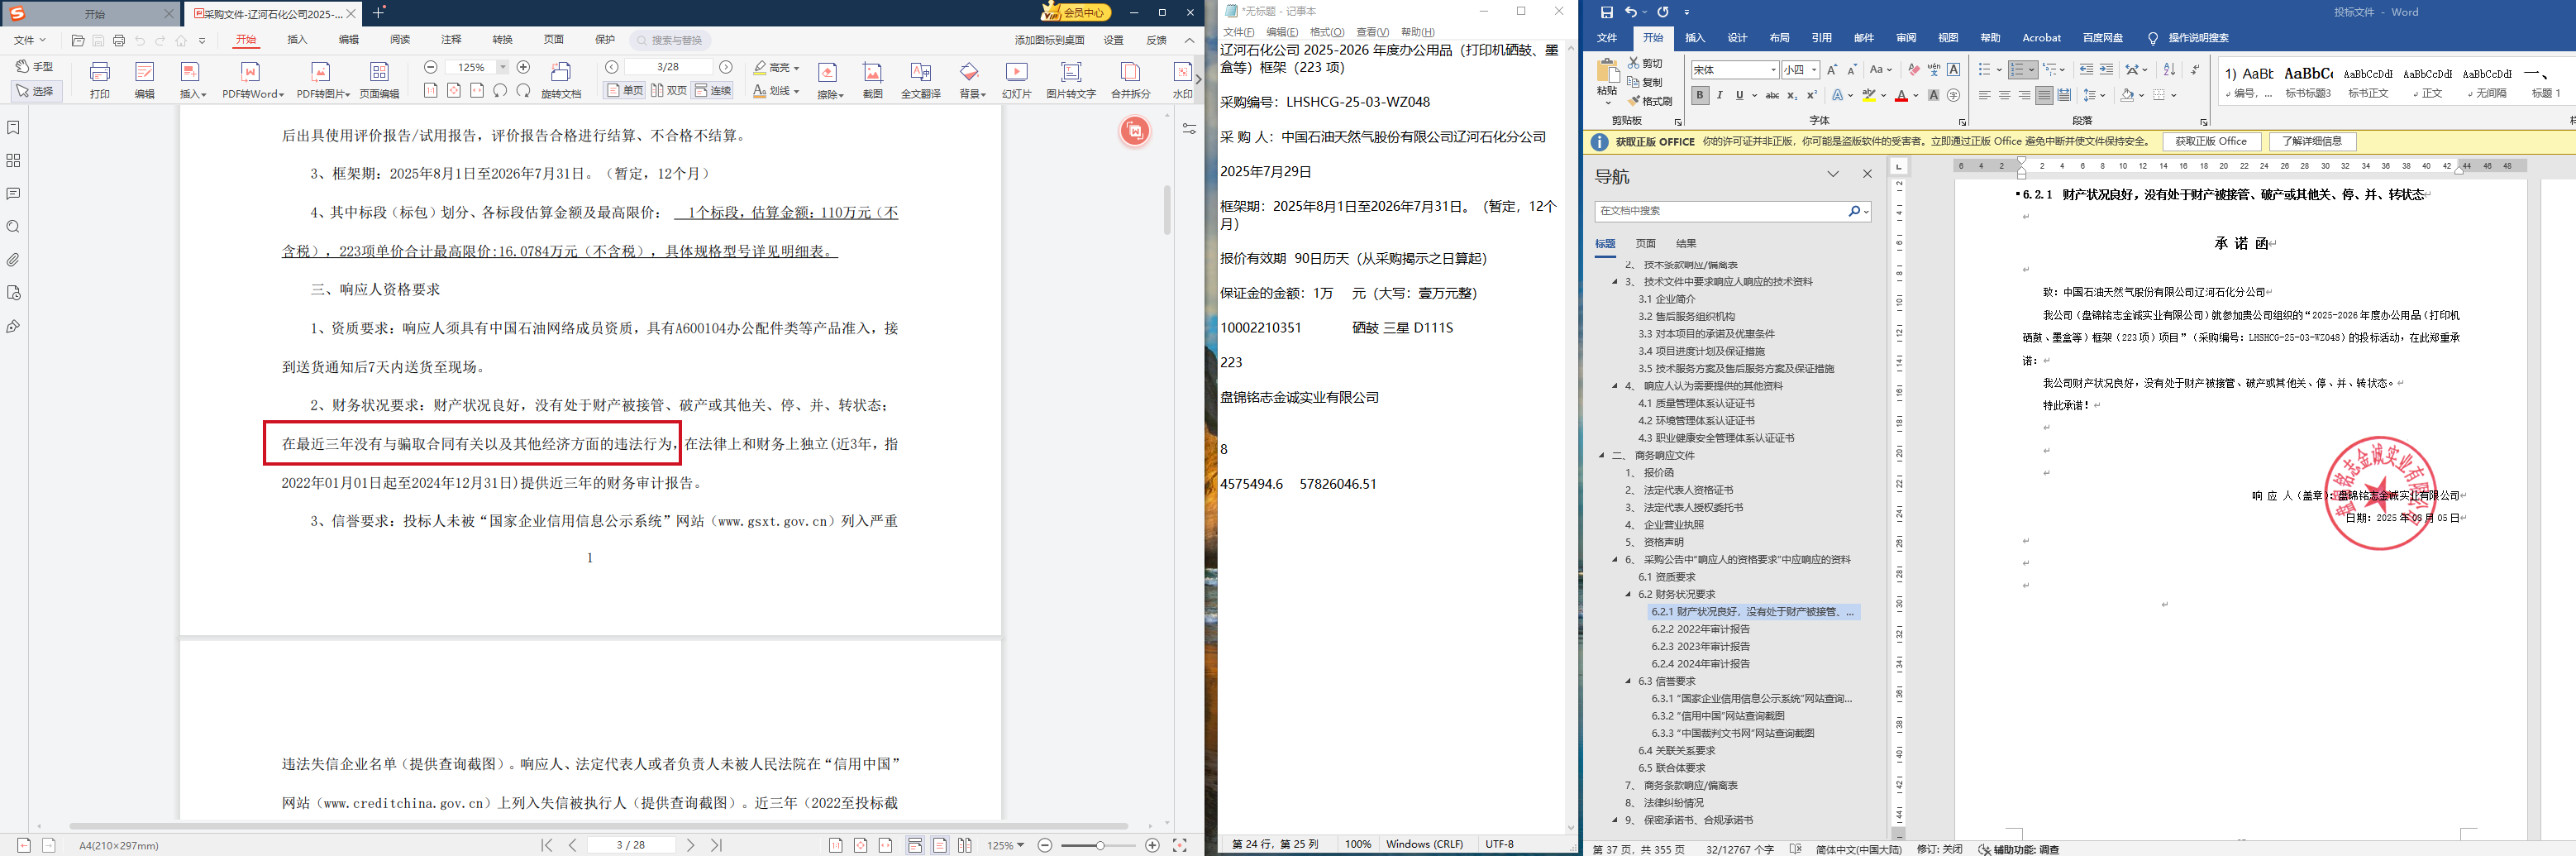Open 引用 tab in Word ribbon
Screen dimensions: 2576x856
pyautogui.click(x=1821, y=38)
